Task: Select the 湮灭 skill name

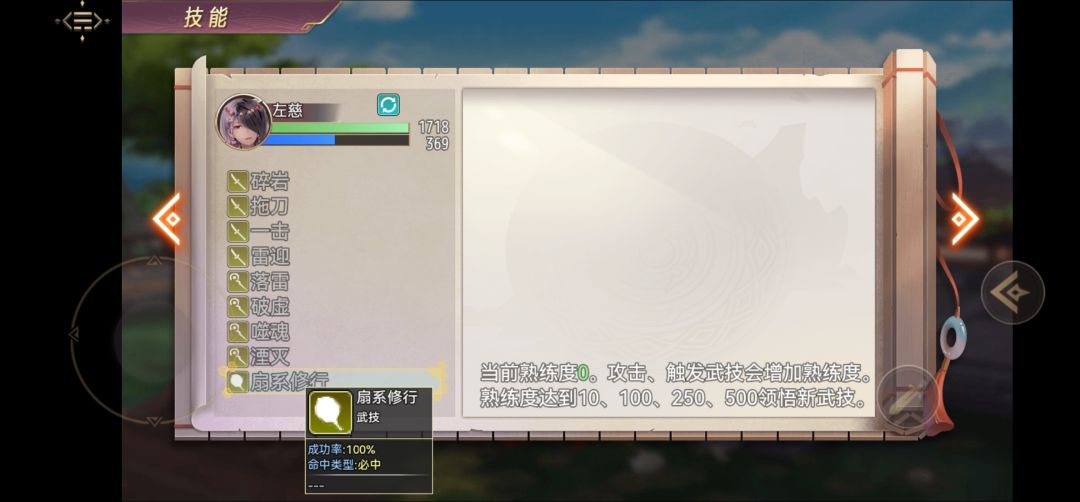Action: click(269, 357)
